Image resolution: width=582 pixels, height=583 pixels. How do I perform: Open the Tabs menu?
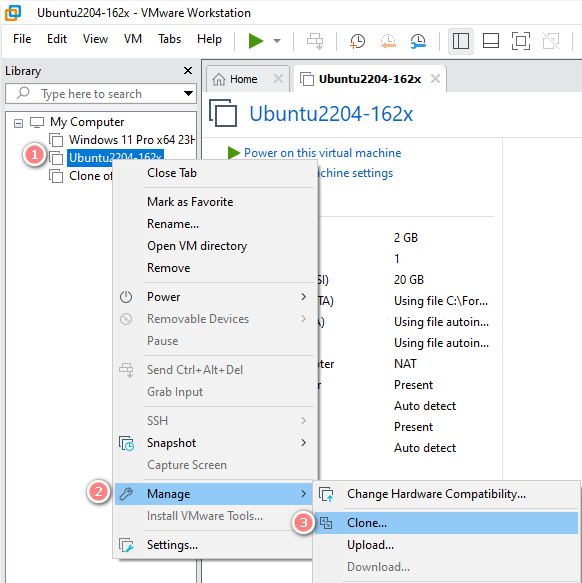click(x=170, y=39)
